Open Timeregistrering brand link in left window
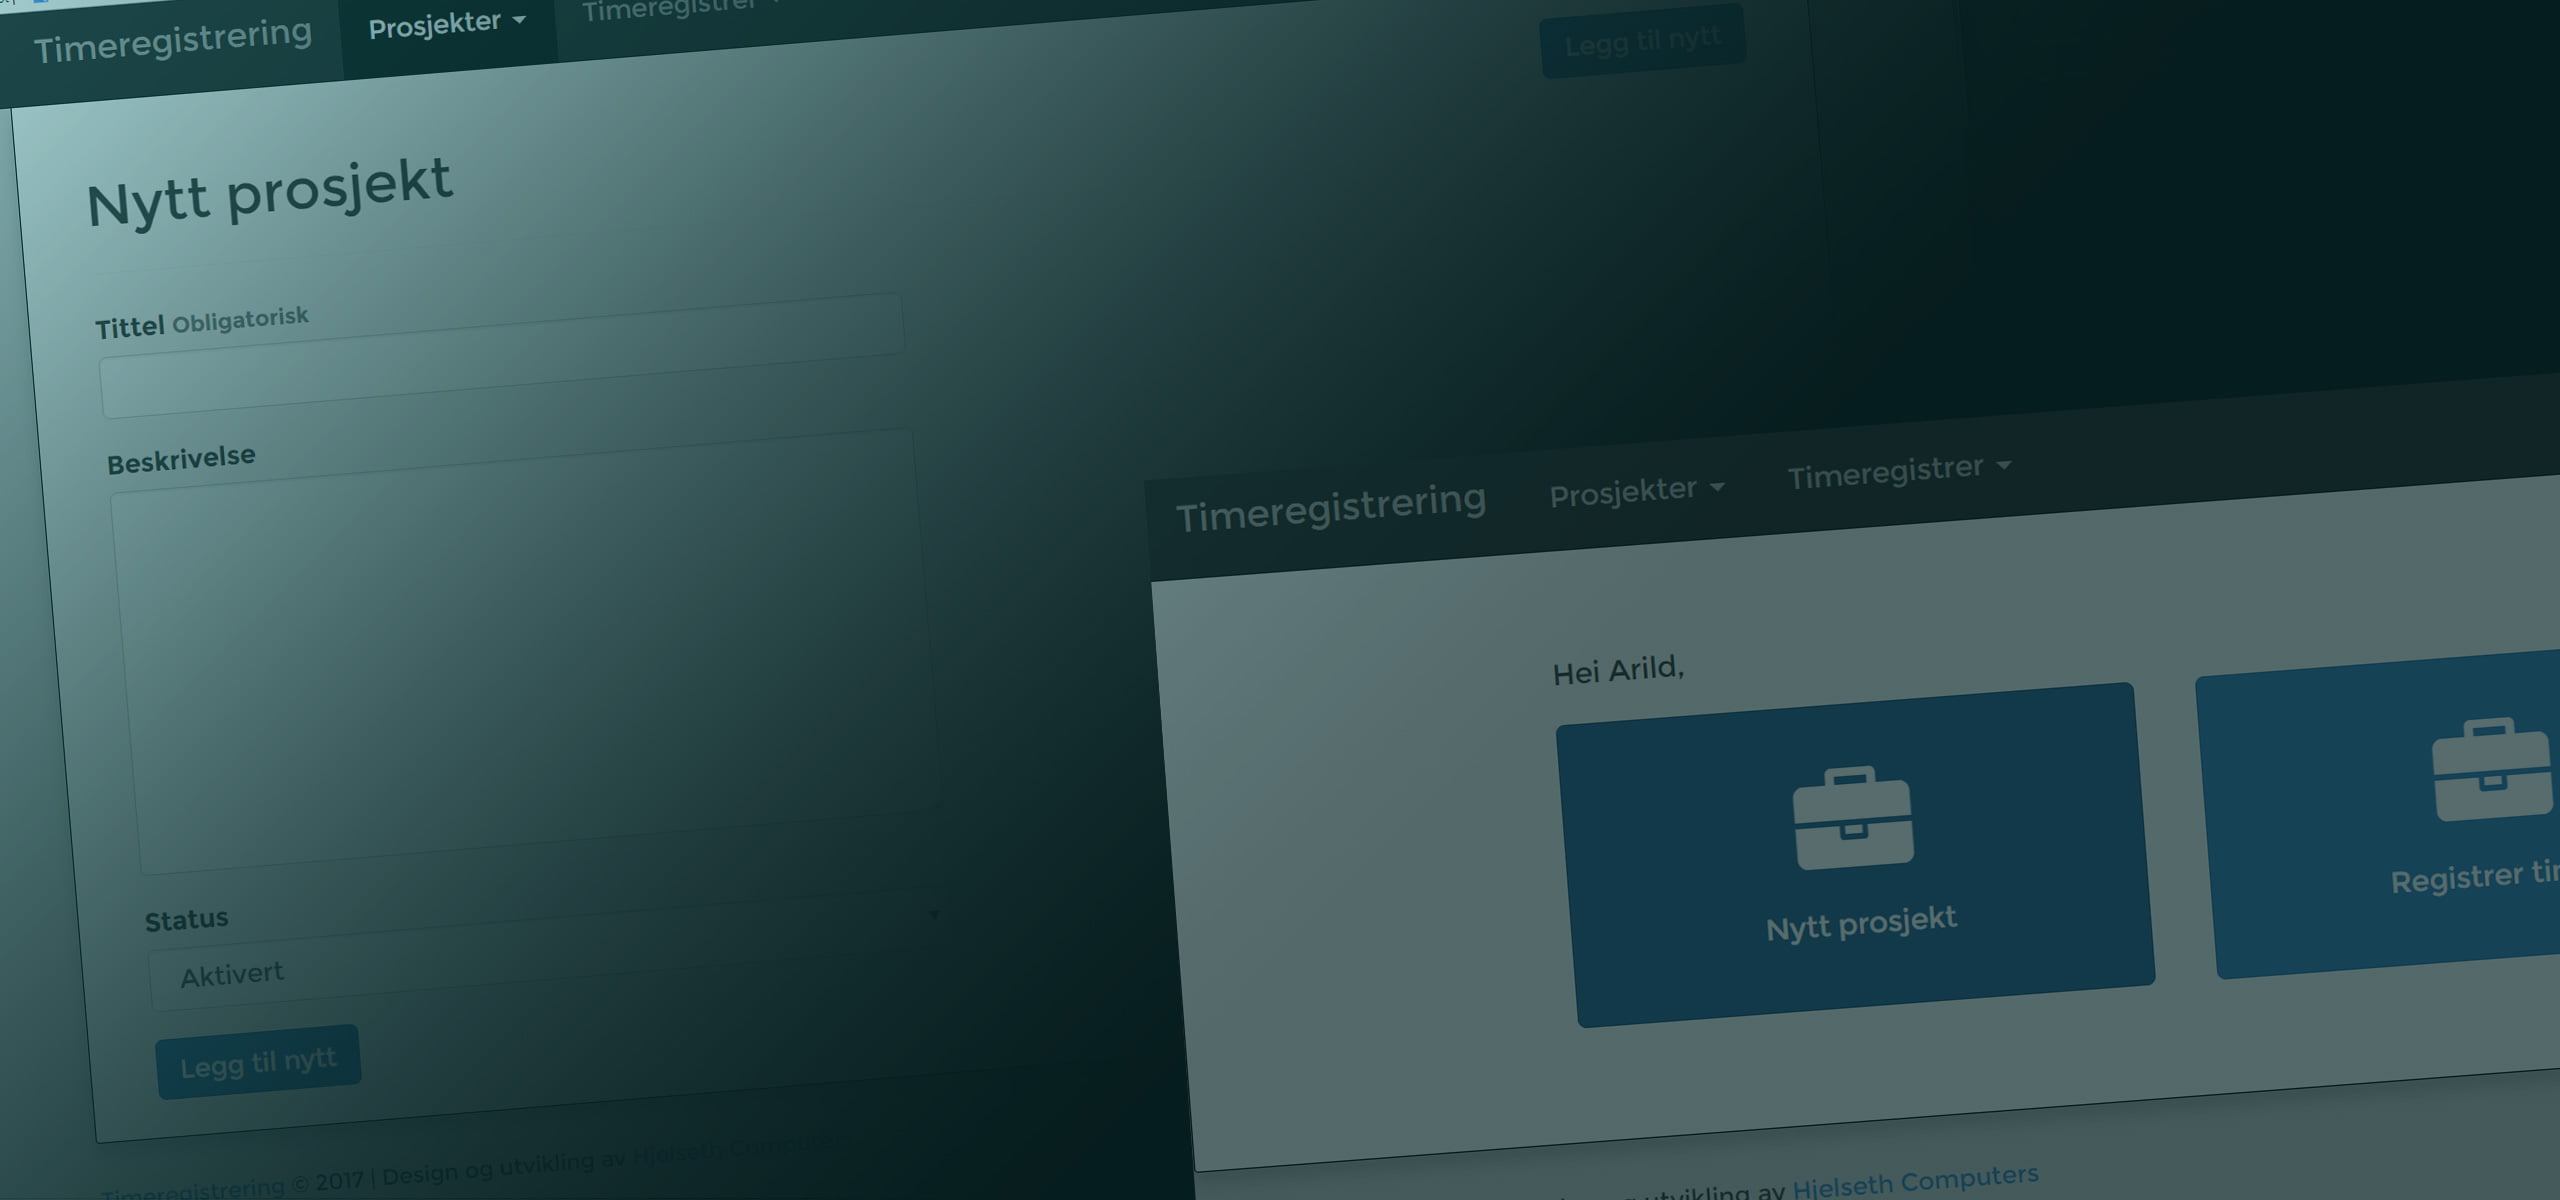 coord(173,40)
